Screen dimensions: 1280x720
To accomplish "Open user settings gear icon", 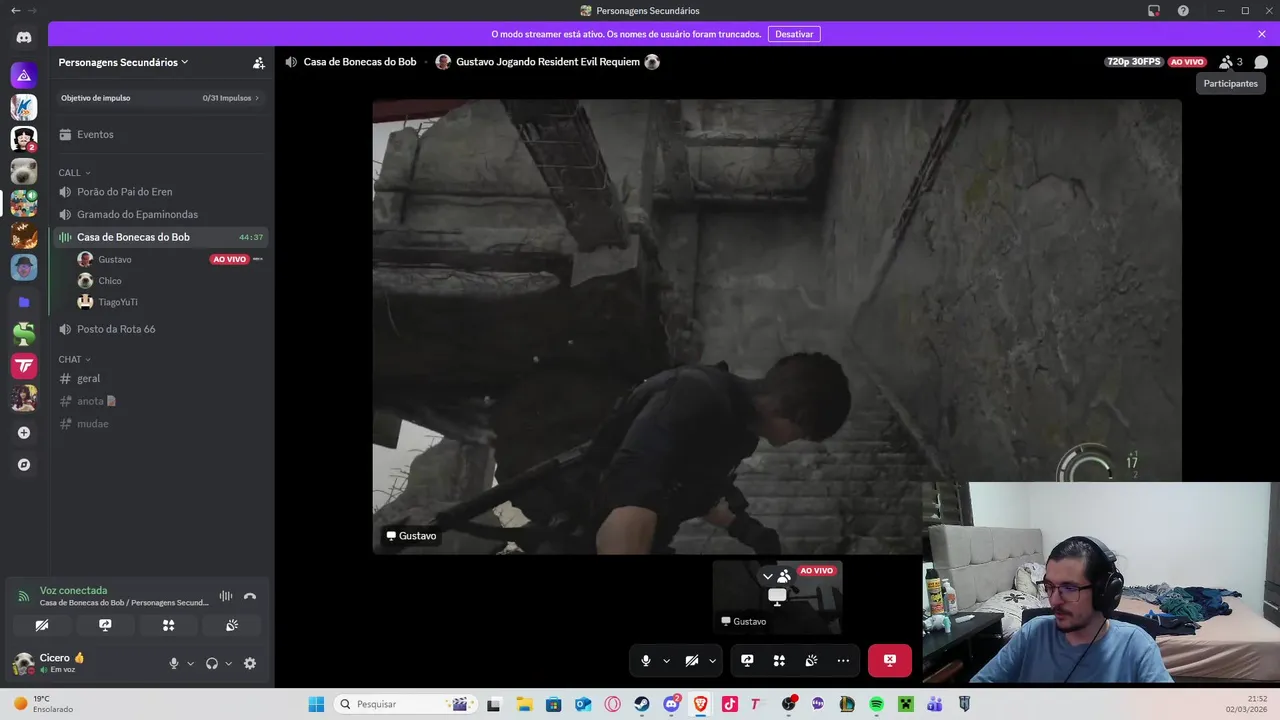I will [x=250, y=663].
